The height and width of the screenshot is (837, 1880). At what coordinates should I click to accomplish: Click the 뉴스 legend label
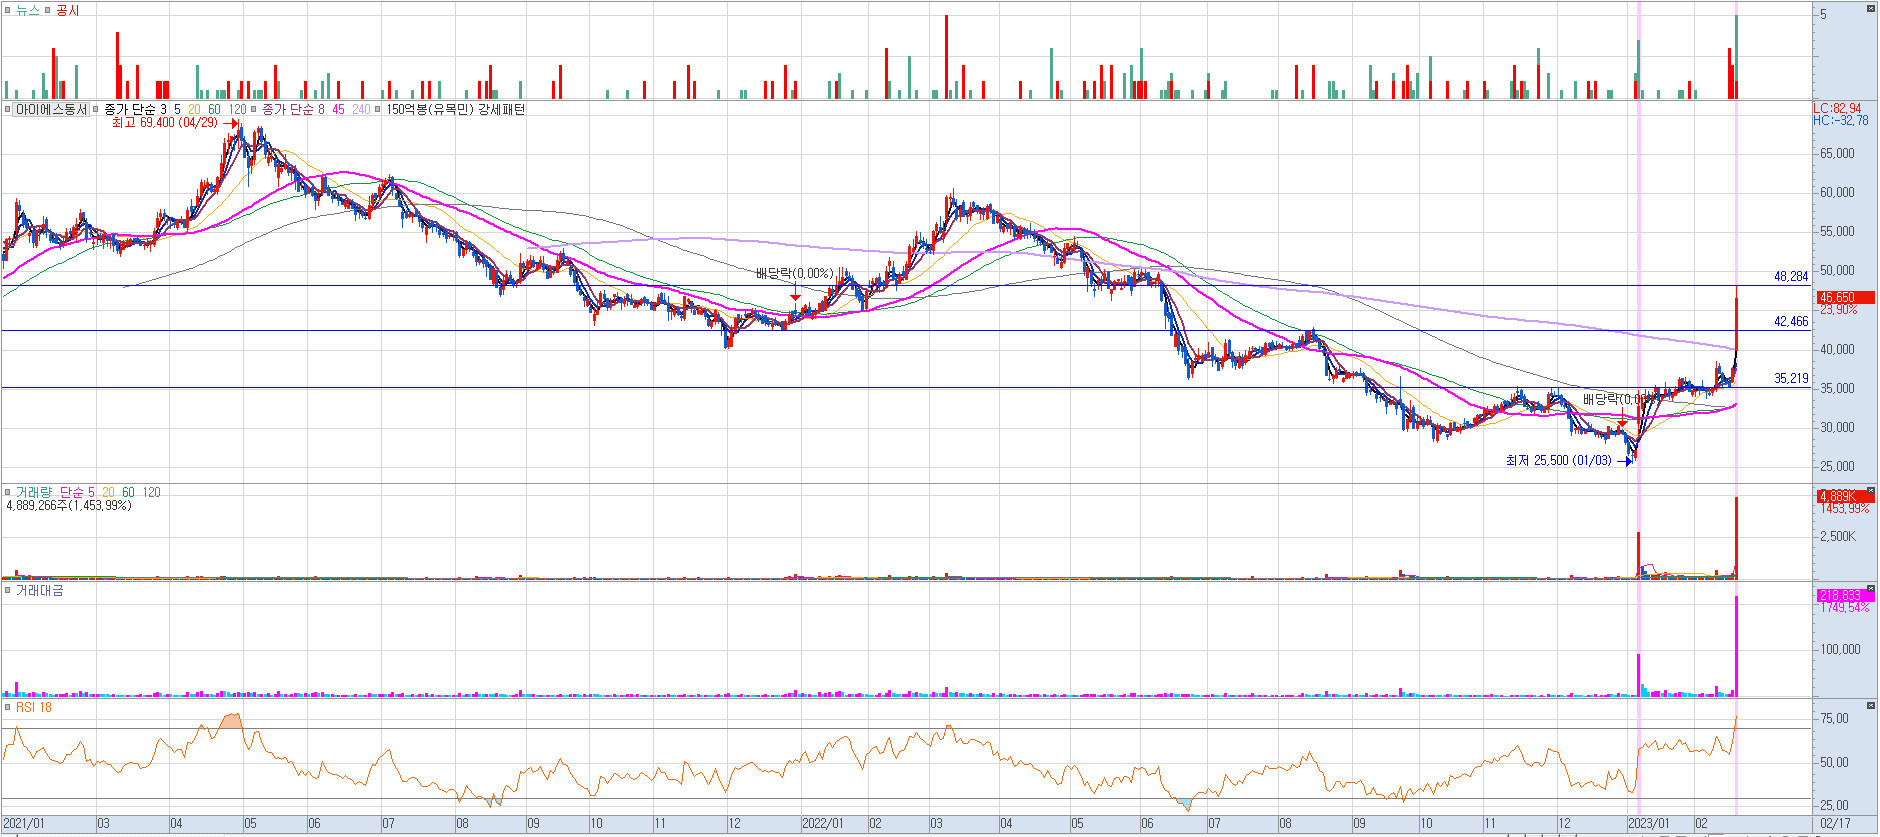click(x=27, y=10)
